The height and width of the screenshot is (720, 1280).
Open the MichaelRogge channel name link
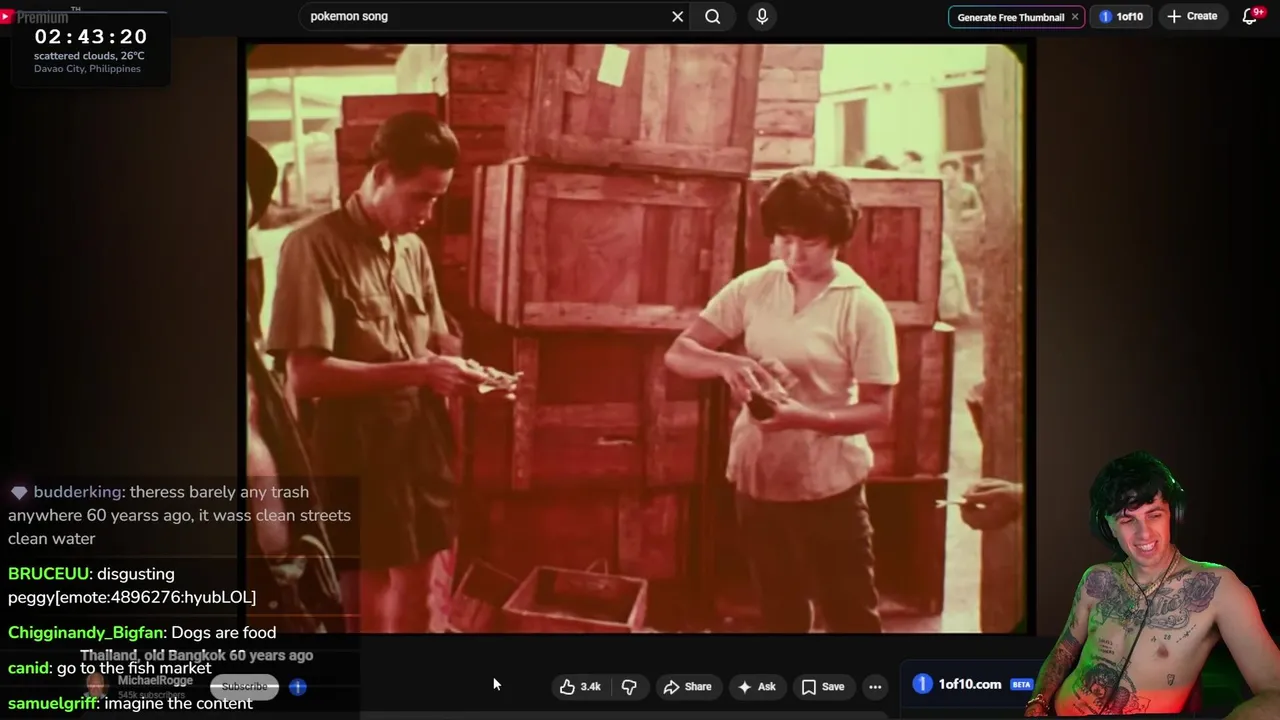click(155, 680)
